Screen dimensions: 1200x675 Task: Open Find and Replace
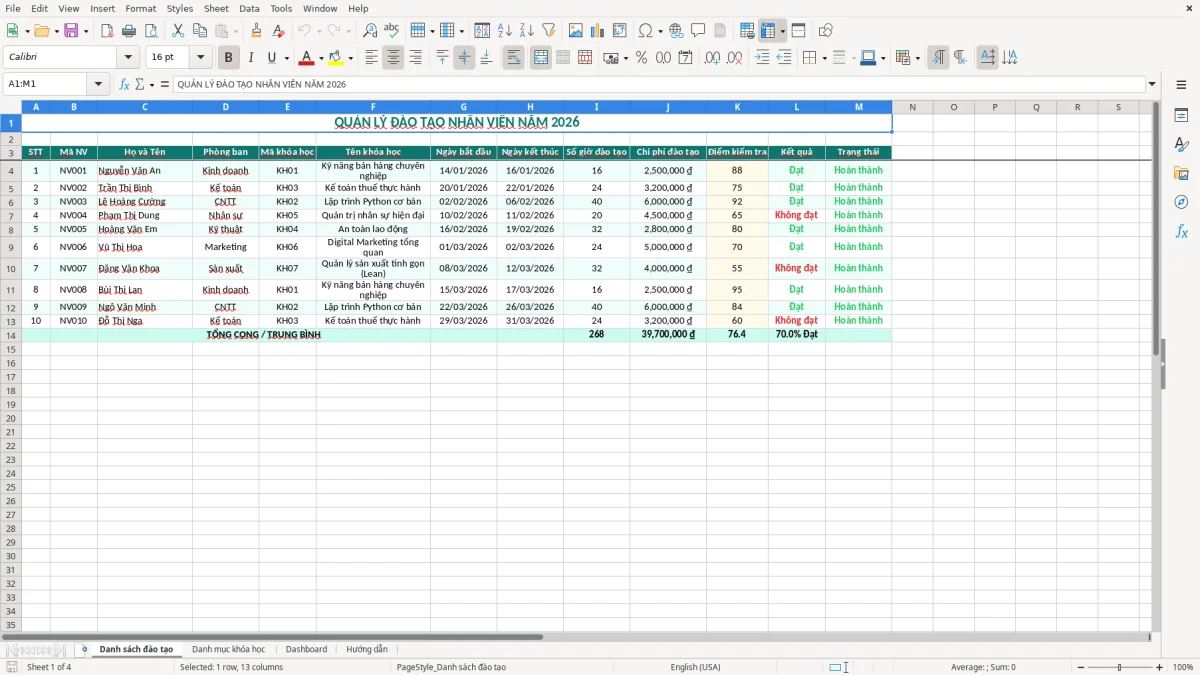370,31
